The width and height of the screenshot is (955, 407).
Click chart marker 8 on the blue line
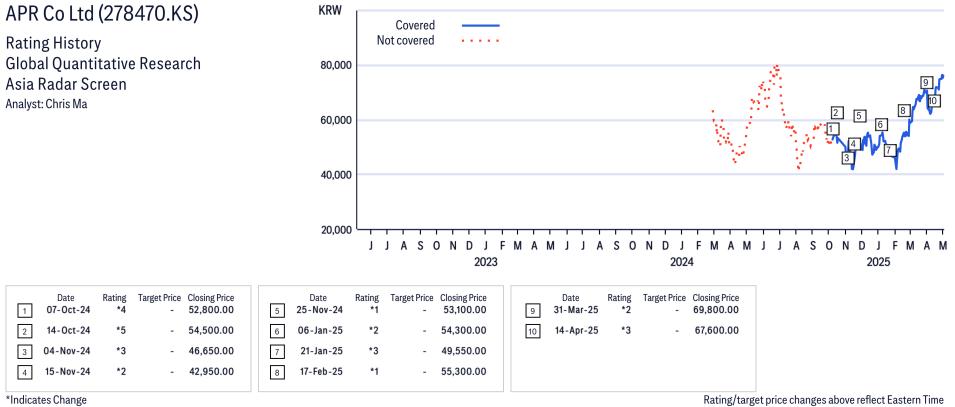904,110
